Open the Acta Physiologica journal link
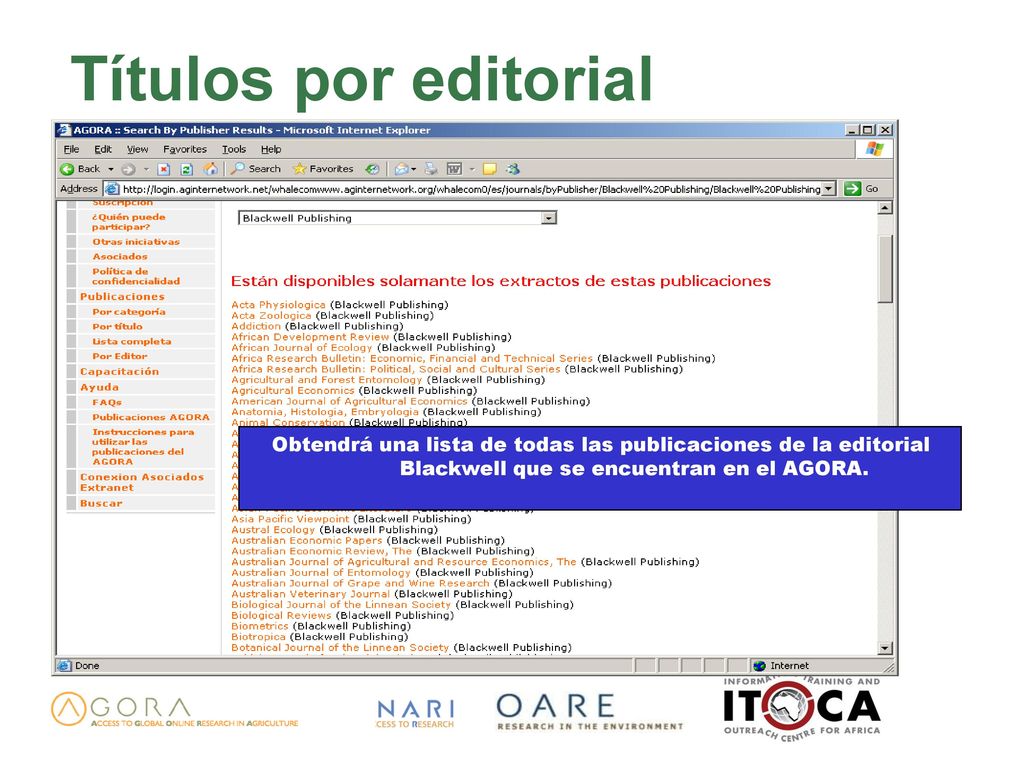The image size is (1024, 768). pyautogui.click(x=278, y=305)
